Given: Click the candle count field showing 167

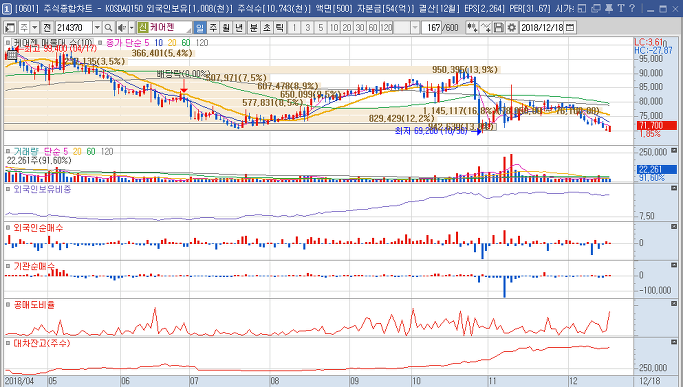Looking at the screenshot, I should [432, 28].
